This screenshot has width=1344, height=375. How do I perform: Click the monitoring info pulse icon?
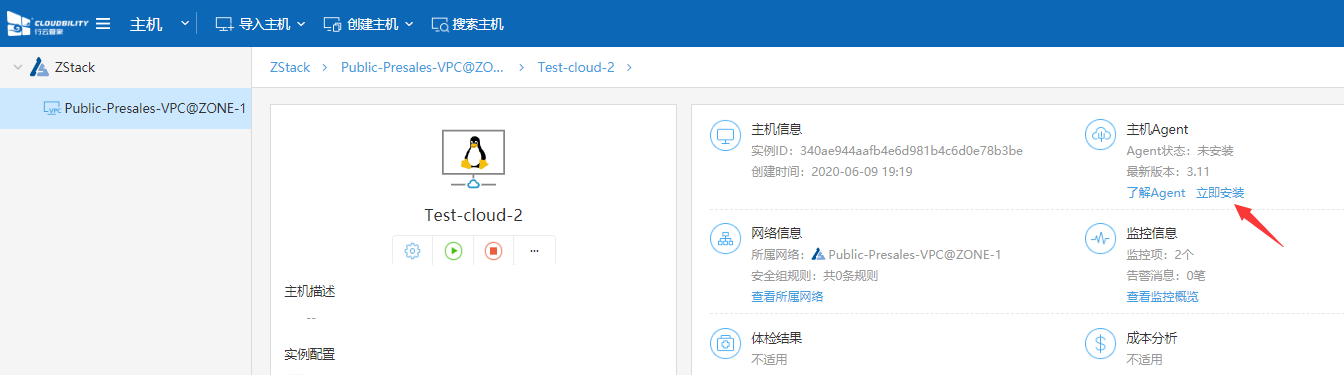pos(1100,239)
